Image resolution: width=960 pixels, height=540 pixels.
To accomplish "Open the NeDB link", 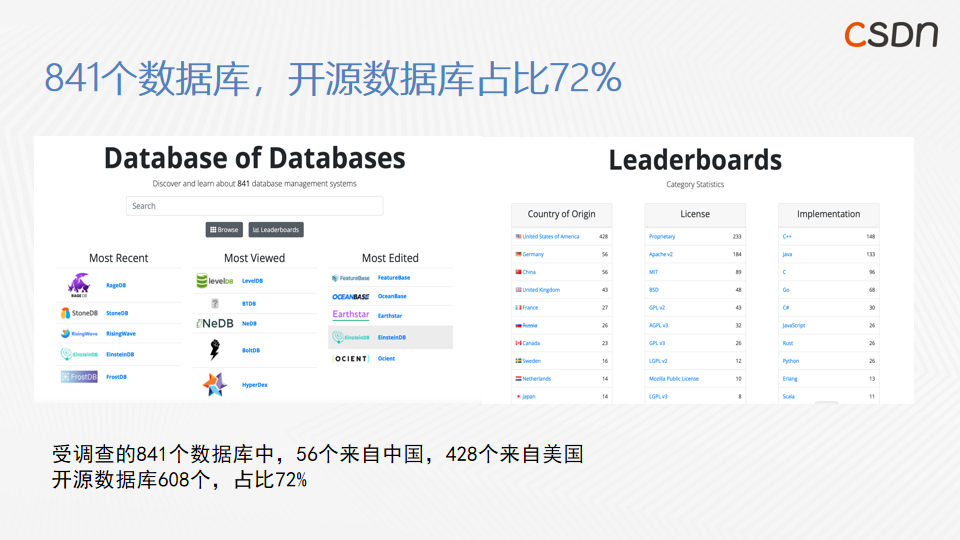I will [249, 323].
